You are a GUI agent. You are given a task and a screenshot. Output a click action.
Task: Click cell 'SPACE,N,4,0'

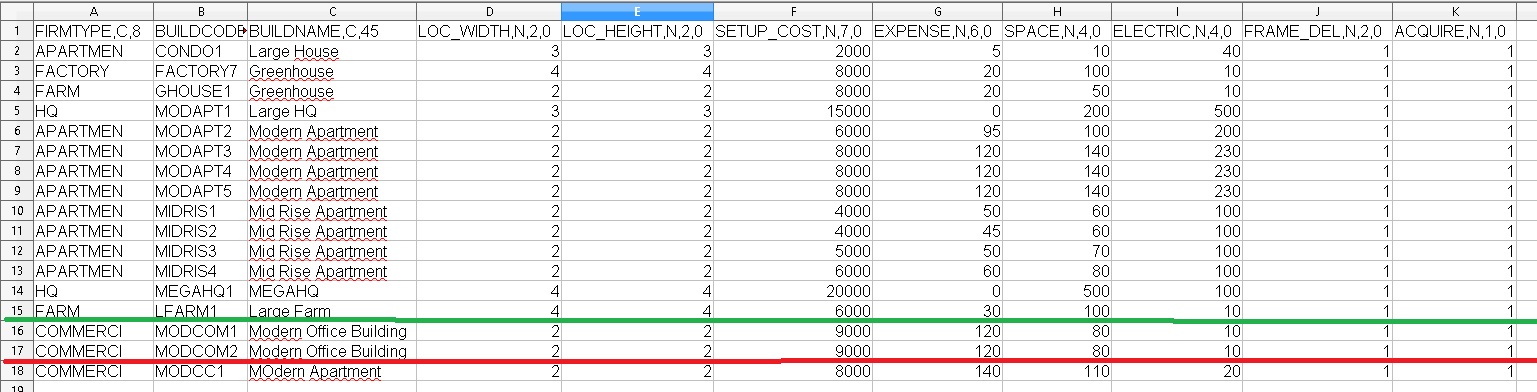click(1056, 31)
